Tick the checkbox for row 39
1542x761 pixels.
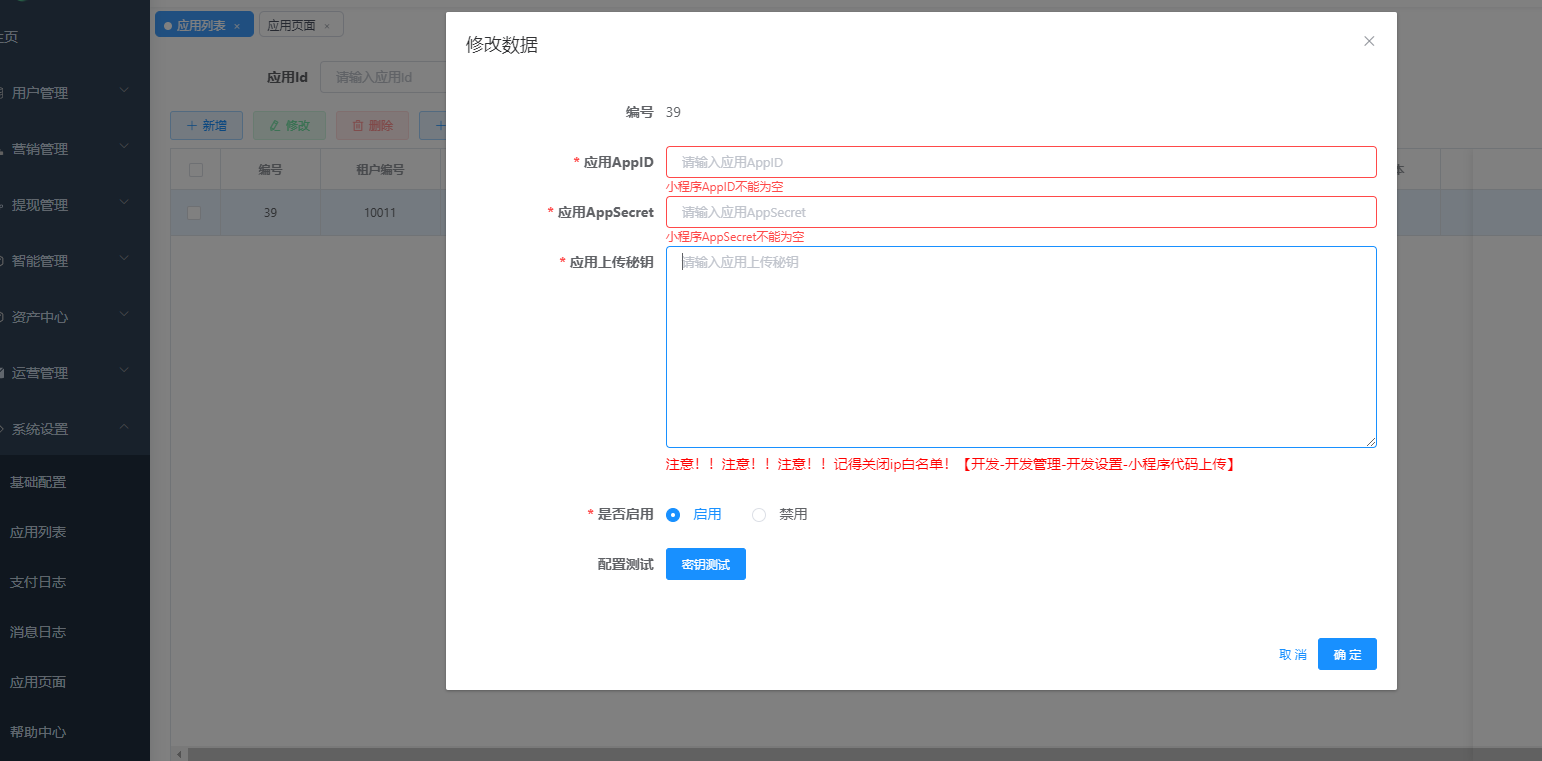pyautogui.click(x=194, y=213)
